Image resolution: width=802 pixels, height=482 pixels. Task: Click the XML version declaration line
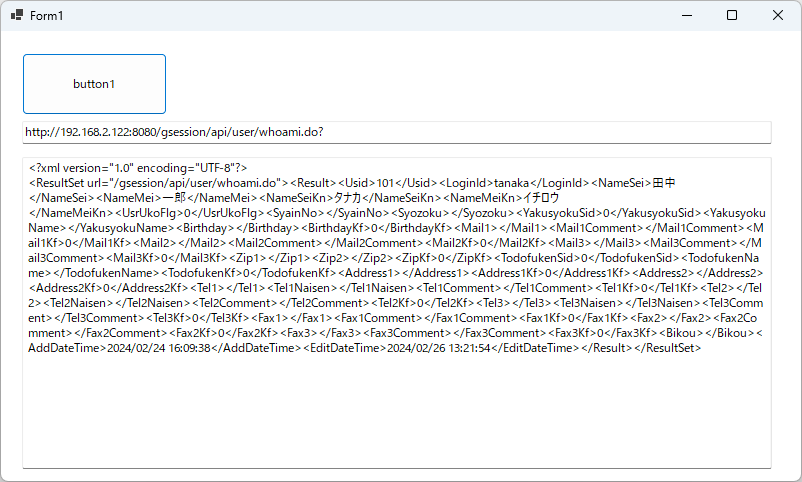pos(138,168)
